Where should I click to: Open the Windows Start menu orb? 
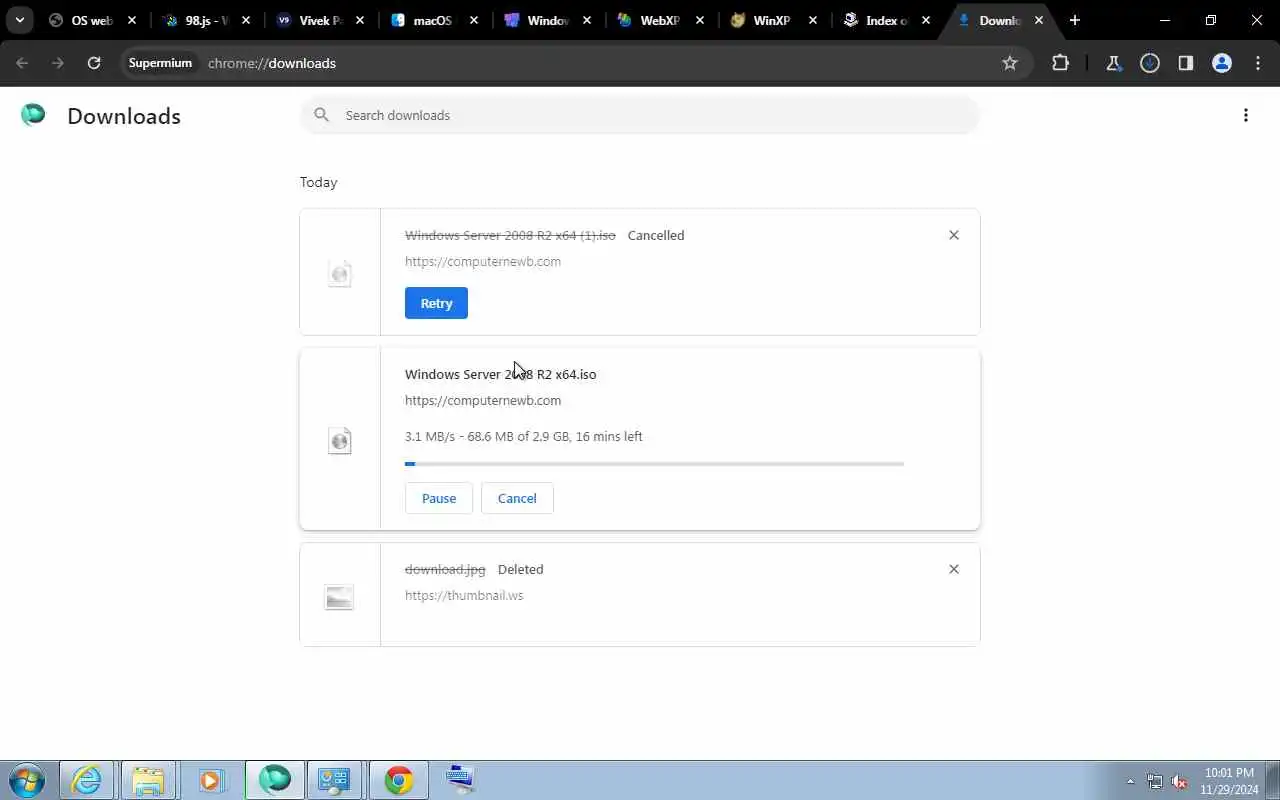(26, 780)
